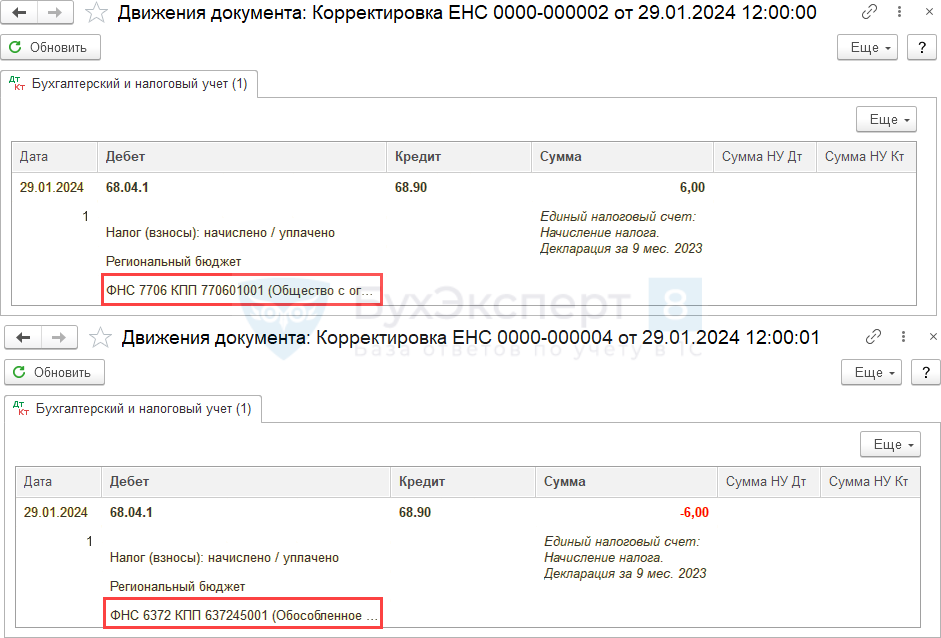The height and width of the screenshot is (638, 941).
Task: Expand the Еще menu beside help in 0000-000002 window
Action: [x=866, y=47]
